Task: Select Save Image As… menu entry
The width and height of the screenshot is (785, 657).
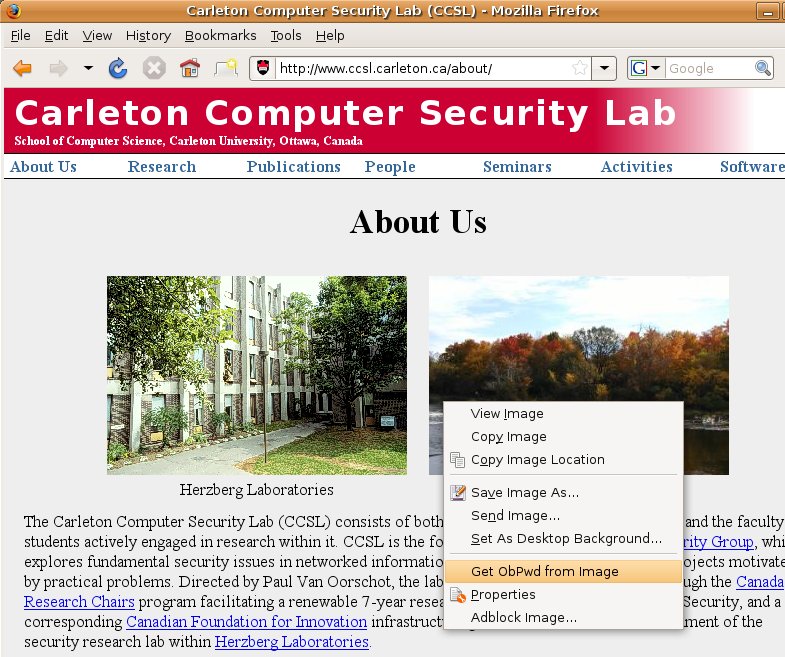Action: [x=563, y=493]
